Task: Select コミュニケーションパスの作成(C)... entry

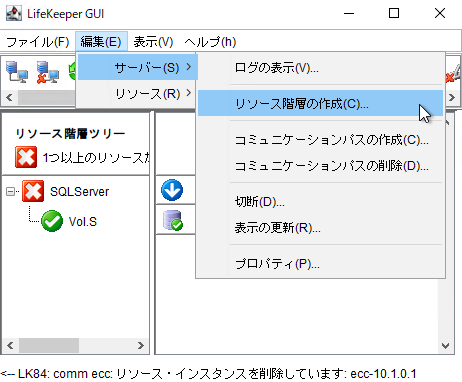Action: [320, 140]
